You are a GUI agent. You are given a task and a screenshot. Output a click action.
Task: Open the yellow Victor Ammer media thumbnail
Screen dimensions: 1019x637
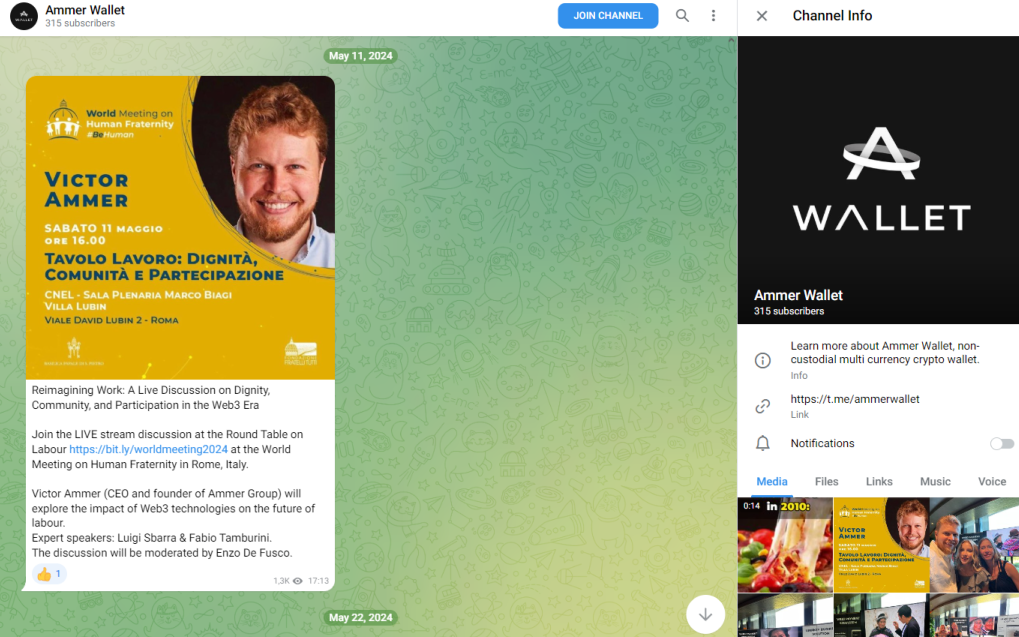click(x=881, y=545)
